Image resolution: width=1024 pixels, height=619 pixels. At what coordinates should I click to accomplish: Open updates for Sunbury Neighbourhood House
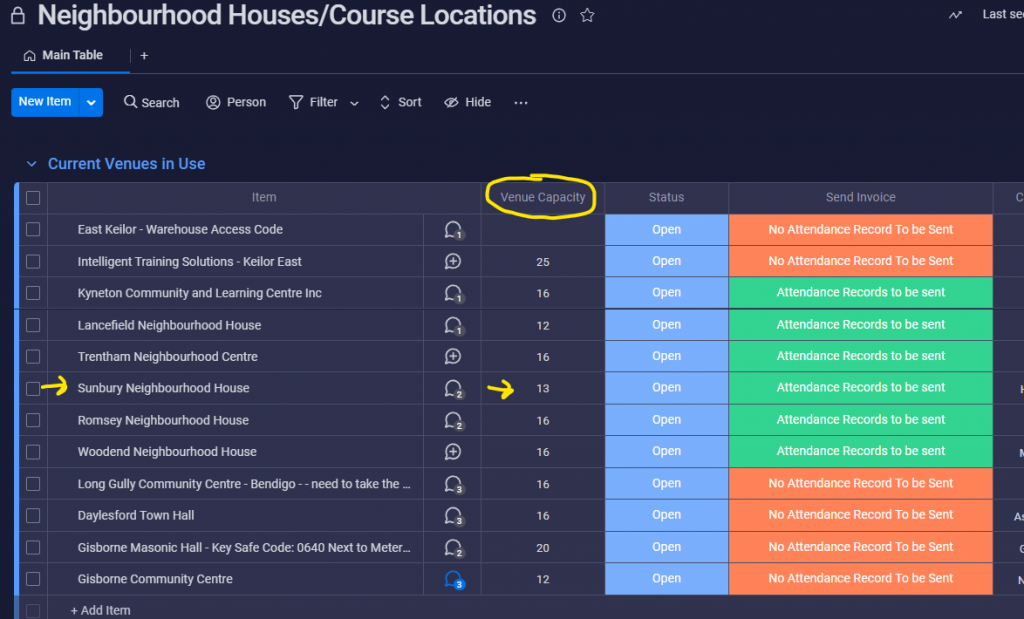click(453, 389)
